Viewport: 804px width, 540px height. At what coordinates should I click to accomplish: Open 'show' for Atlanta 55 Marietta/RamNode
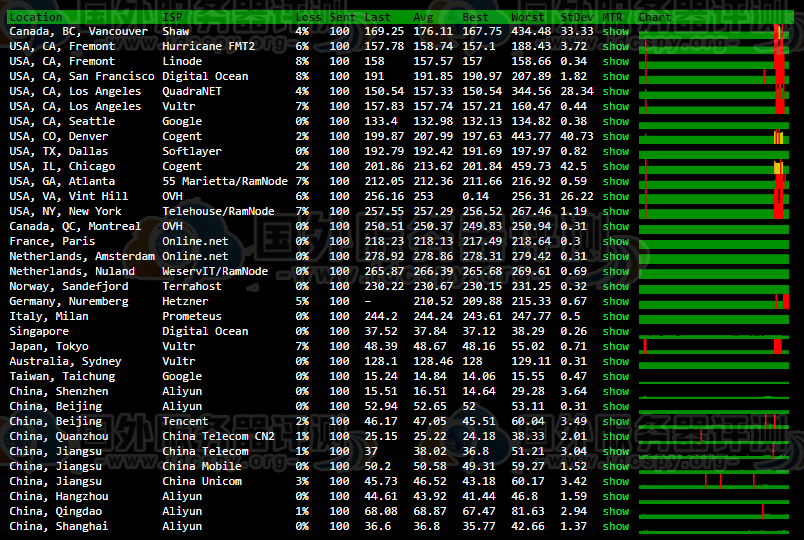click(x=615, y=181)
